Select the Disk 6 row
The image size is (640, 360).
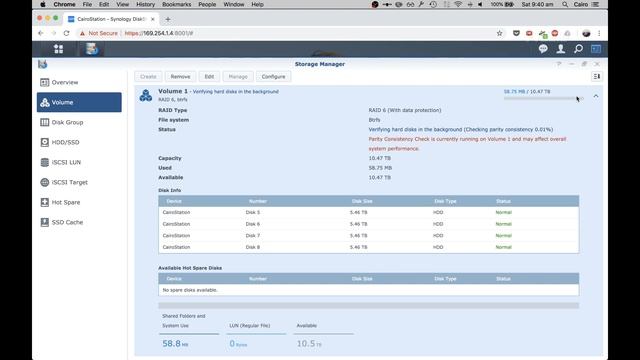369,224
